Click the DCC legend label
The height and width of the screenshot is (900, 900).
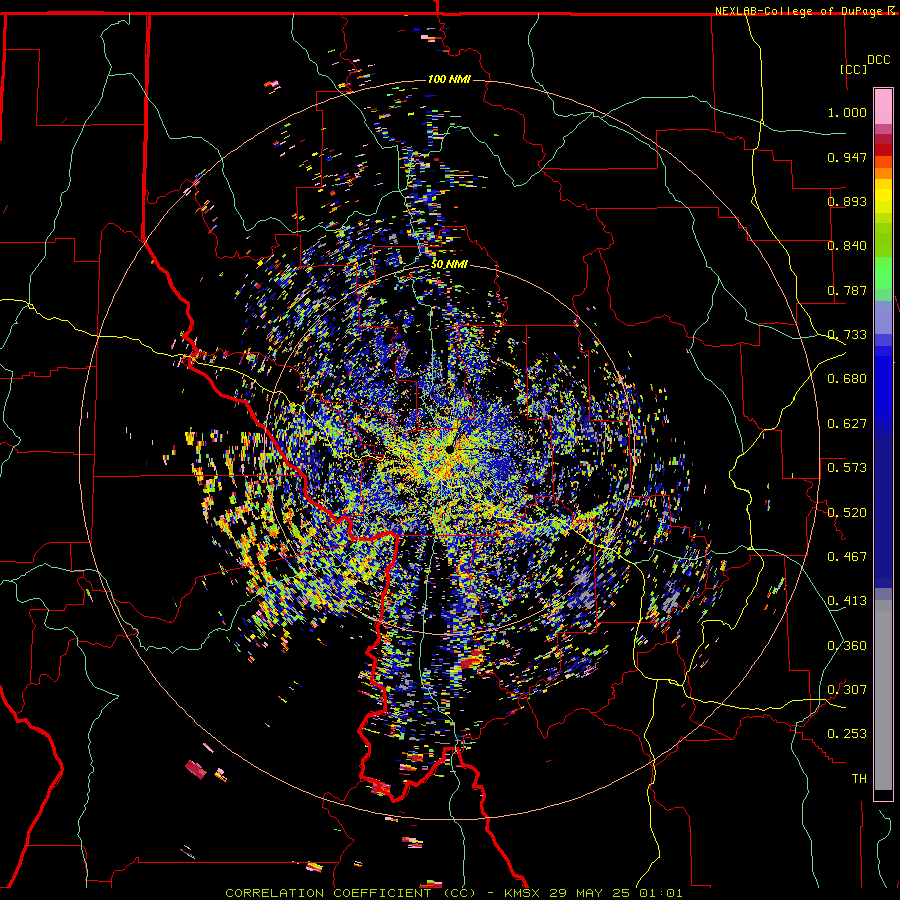(878, 60)
